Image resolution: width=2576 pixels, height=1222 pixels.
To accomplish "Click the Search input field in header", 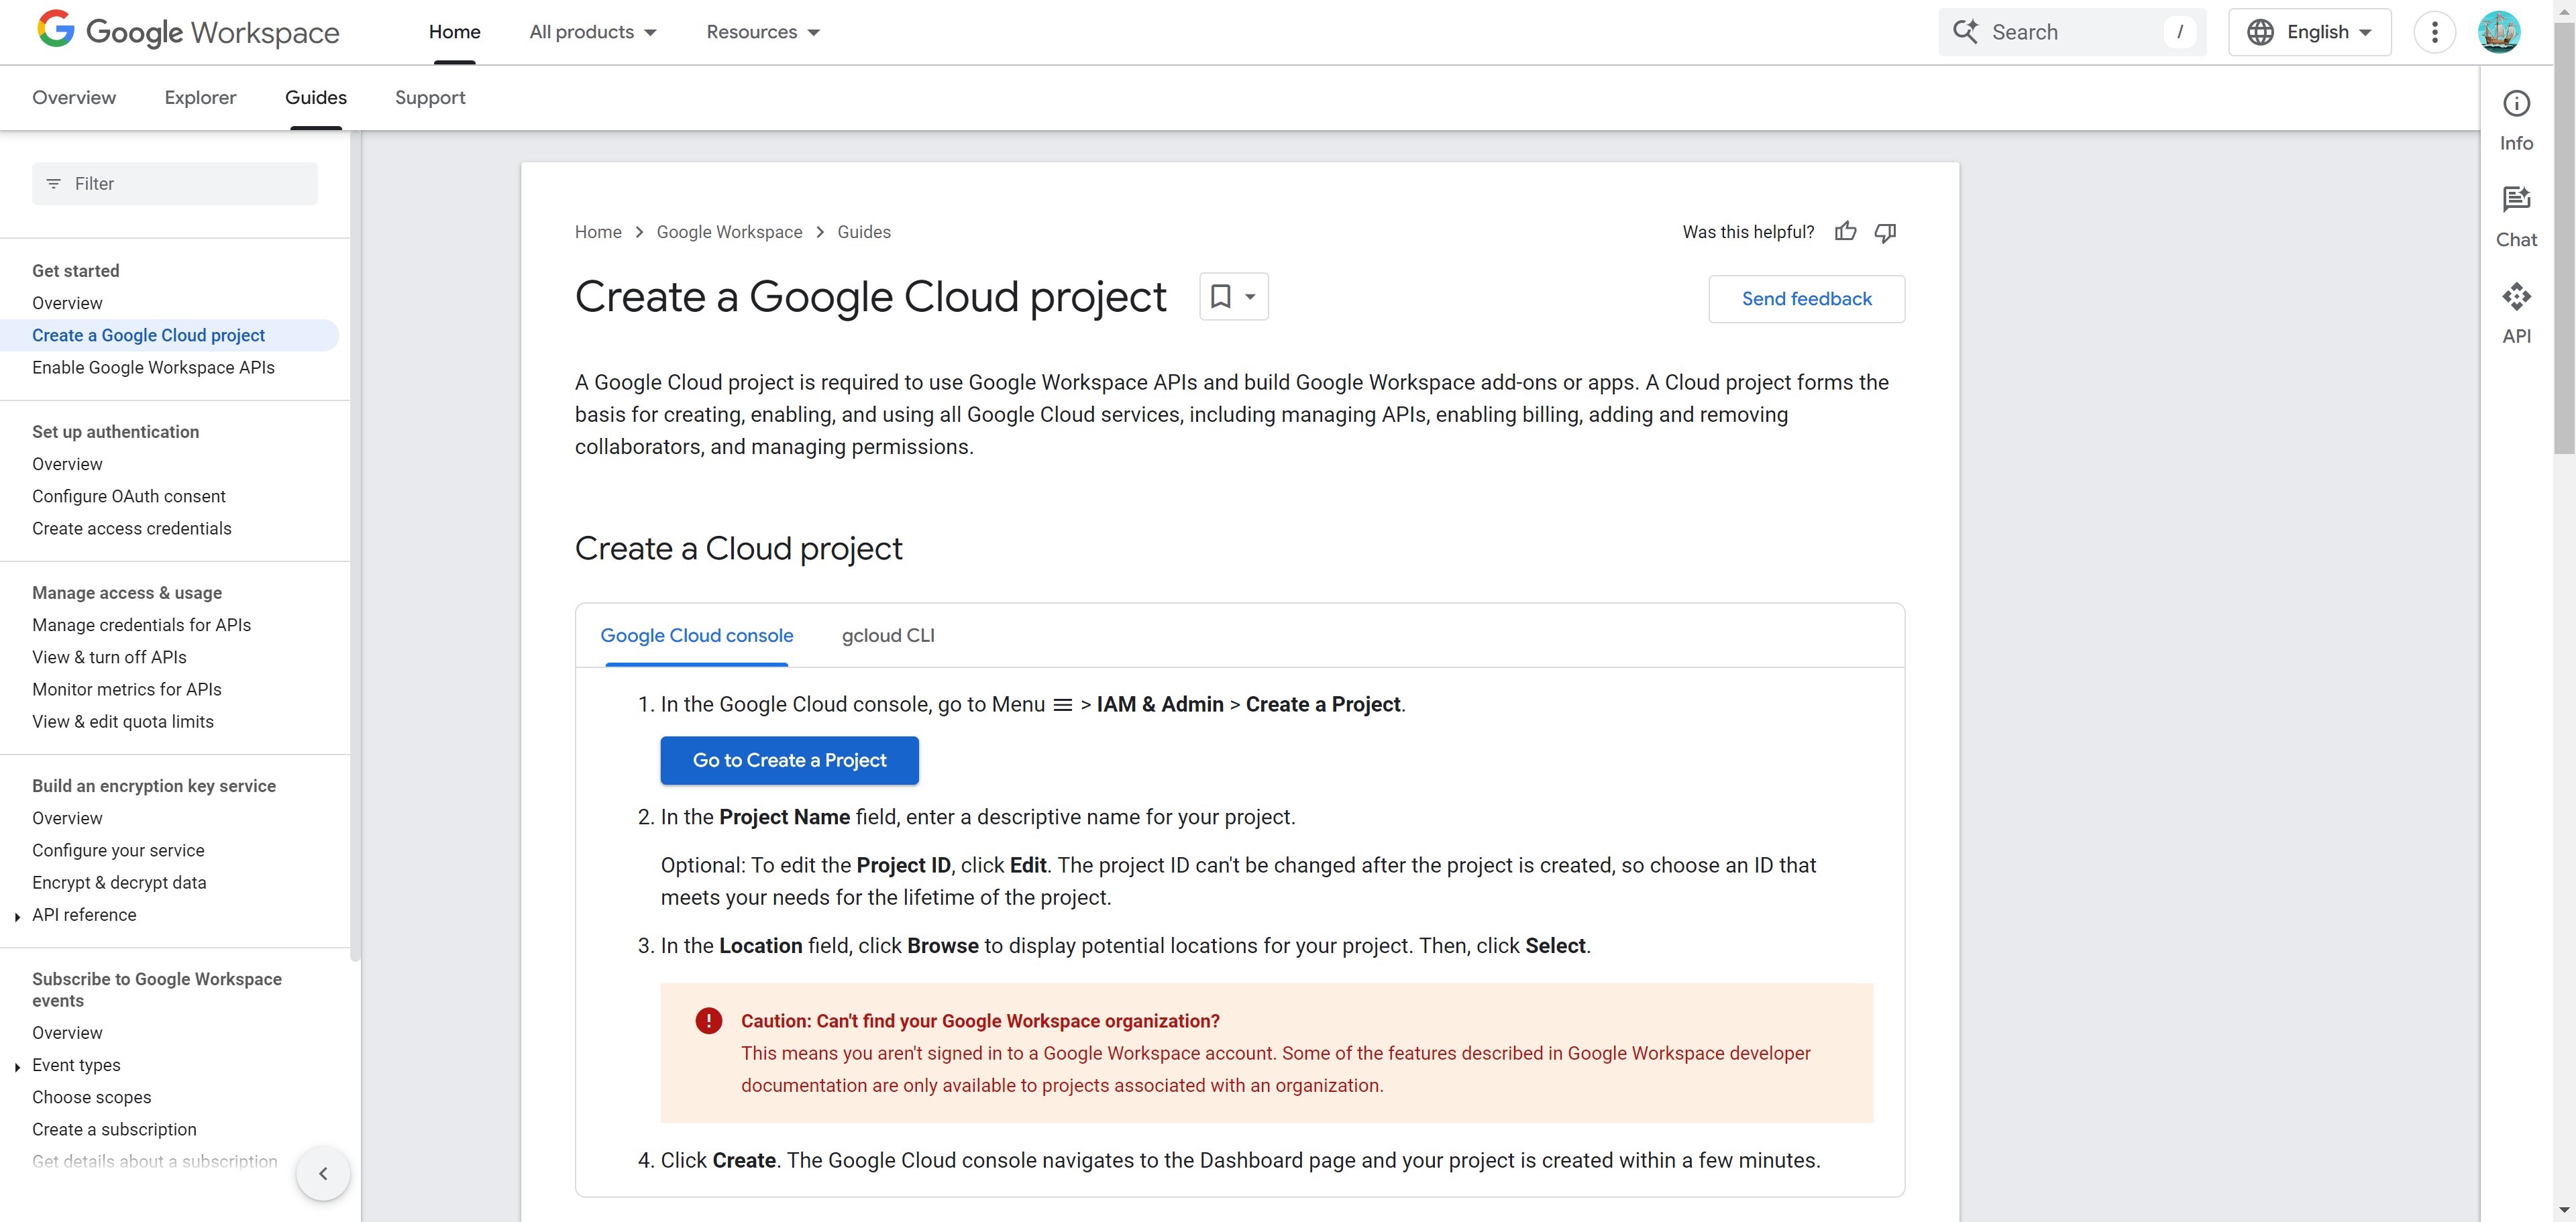I will [x=2072, y=32].
